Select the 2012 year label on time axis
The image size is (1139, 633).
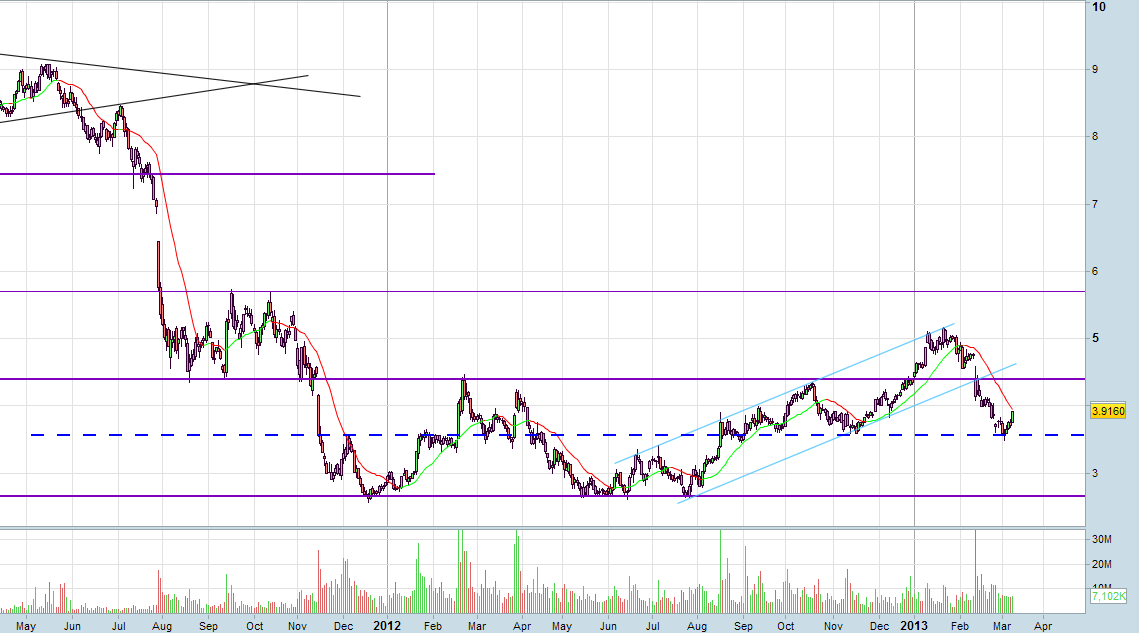(x=387, y=626)
